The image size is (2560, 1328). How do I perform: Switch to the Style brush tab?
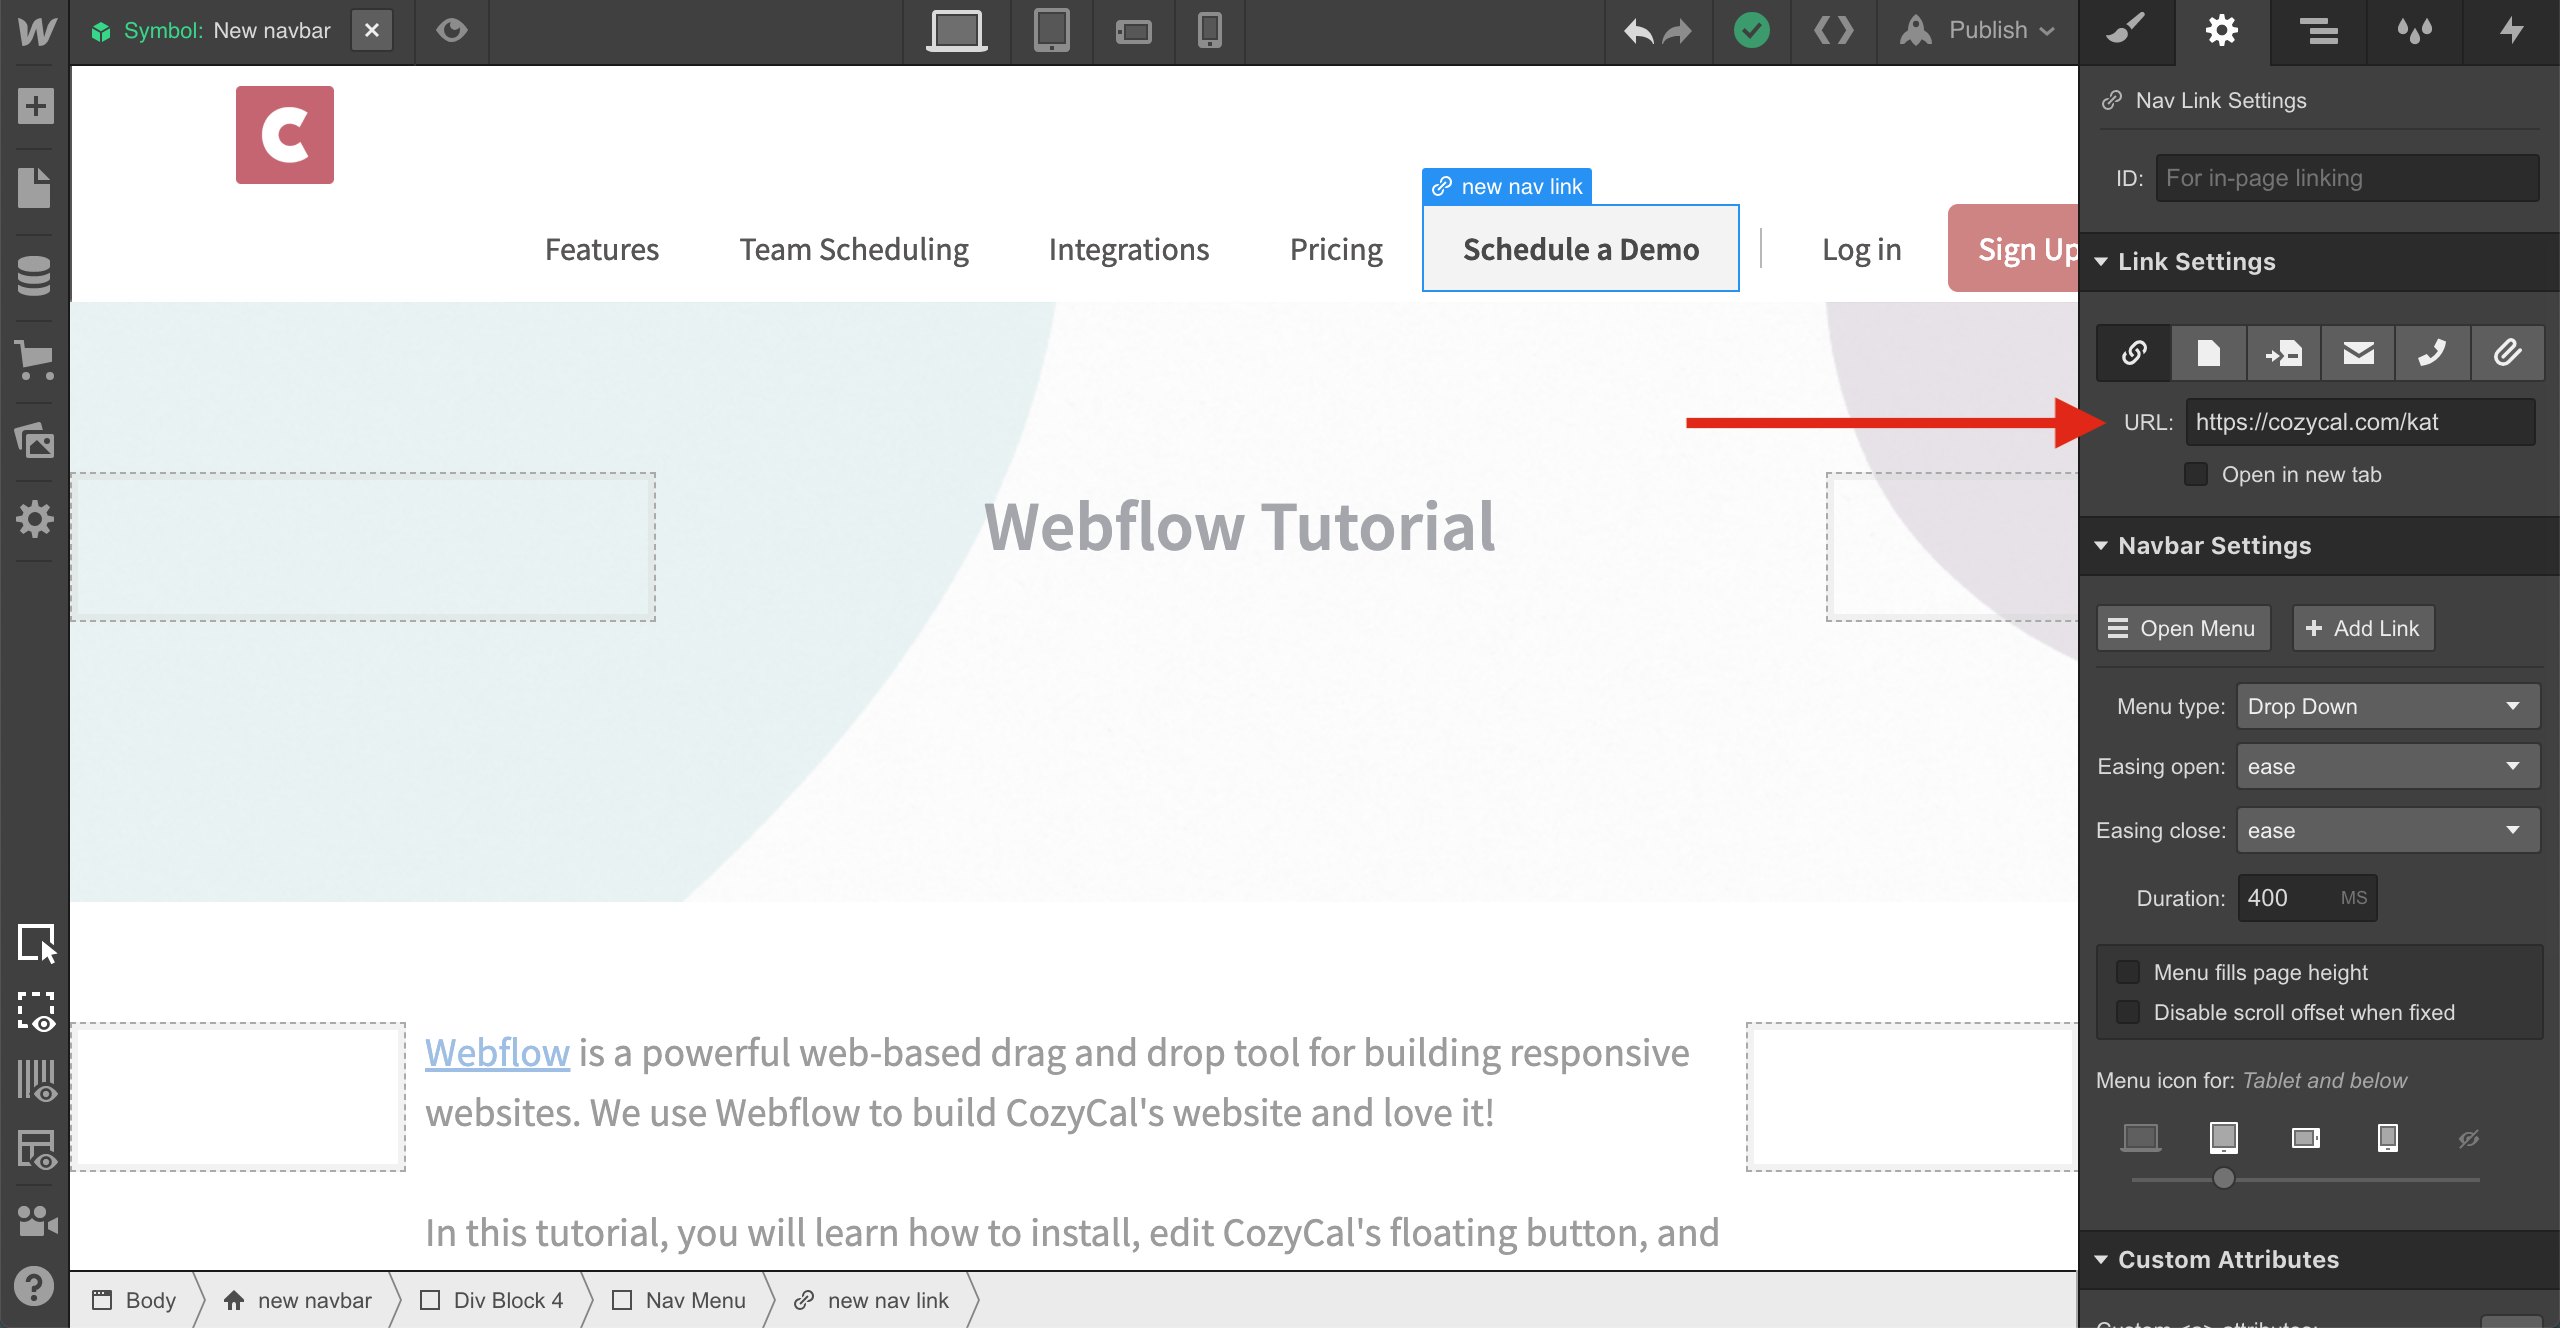[x=2126, y=30]
